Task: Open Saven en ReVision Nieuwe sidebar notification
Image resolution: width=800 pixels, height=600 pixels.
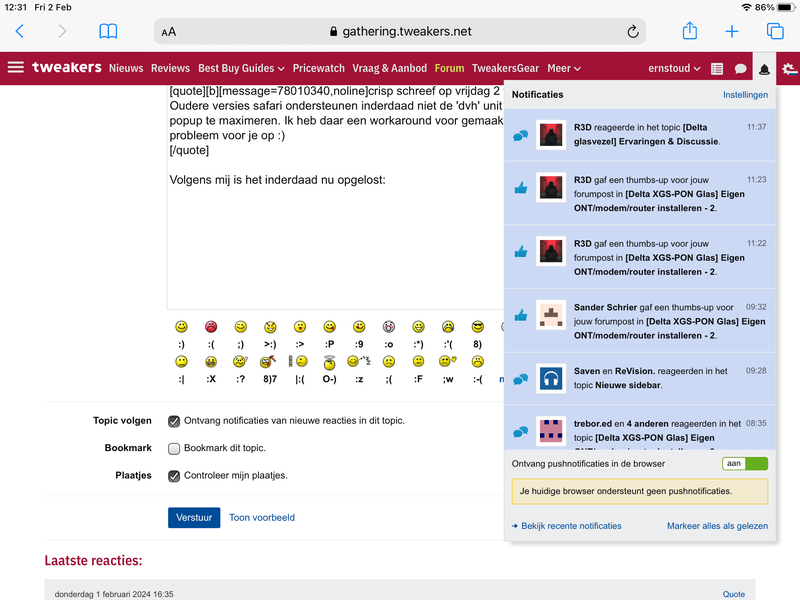Action: coord(640,378)
